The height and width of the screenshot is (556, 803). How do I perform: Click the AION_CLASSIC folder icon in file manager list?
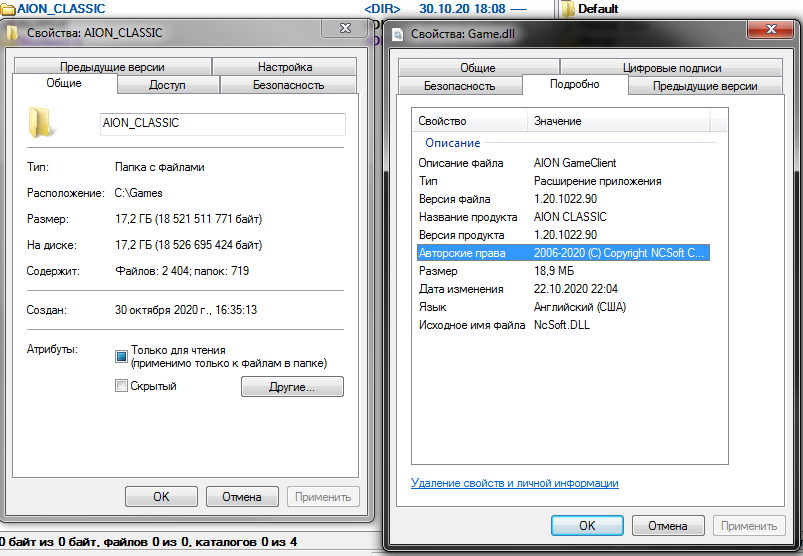[8, 9]
